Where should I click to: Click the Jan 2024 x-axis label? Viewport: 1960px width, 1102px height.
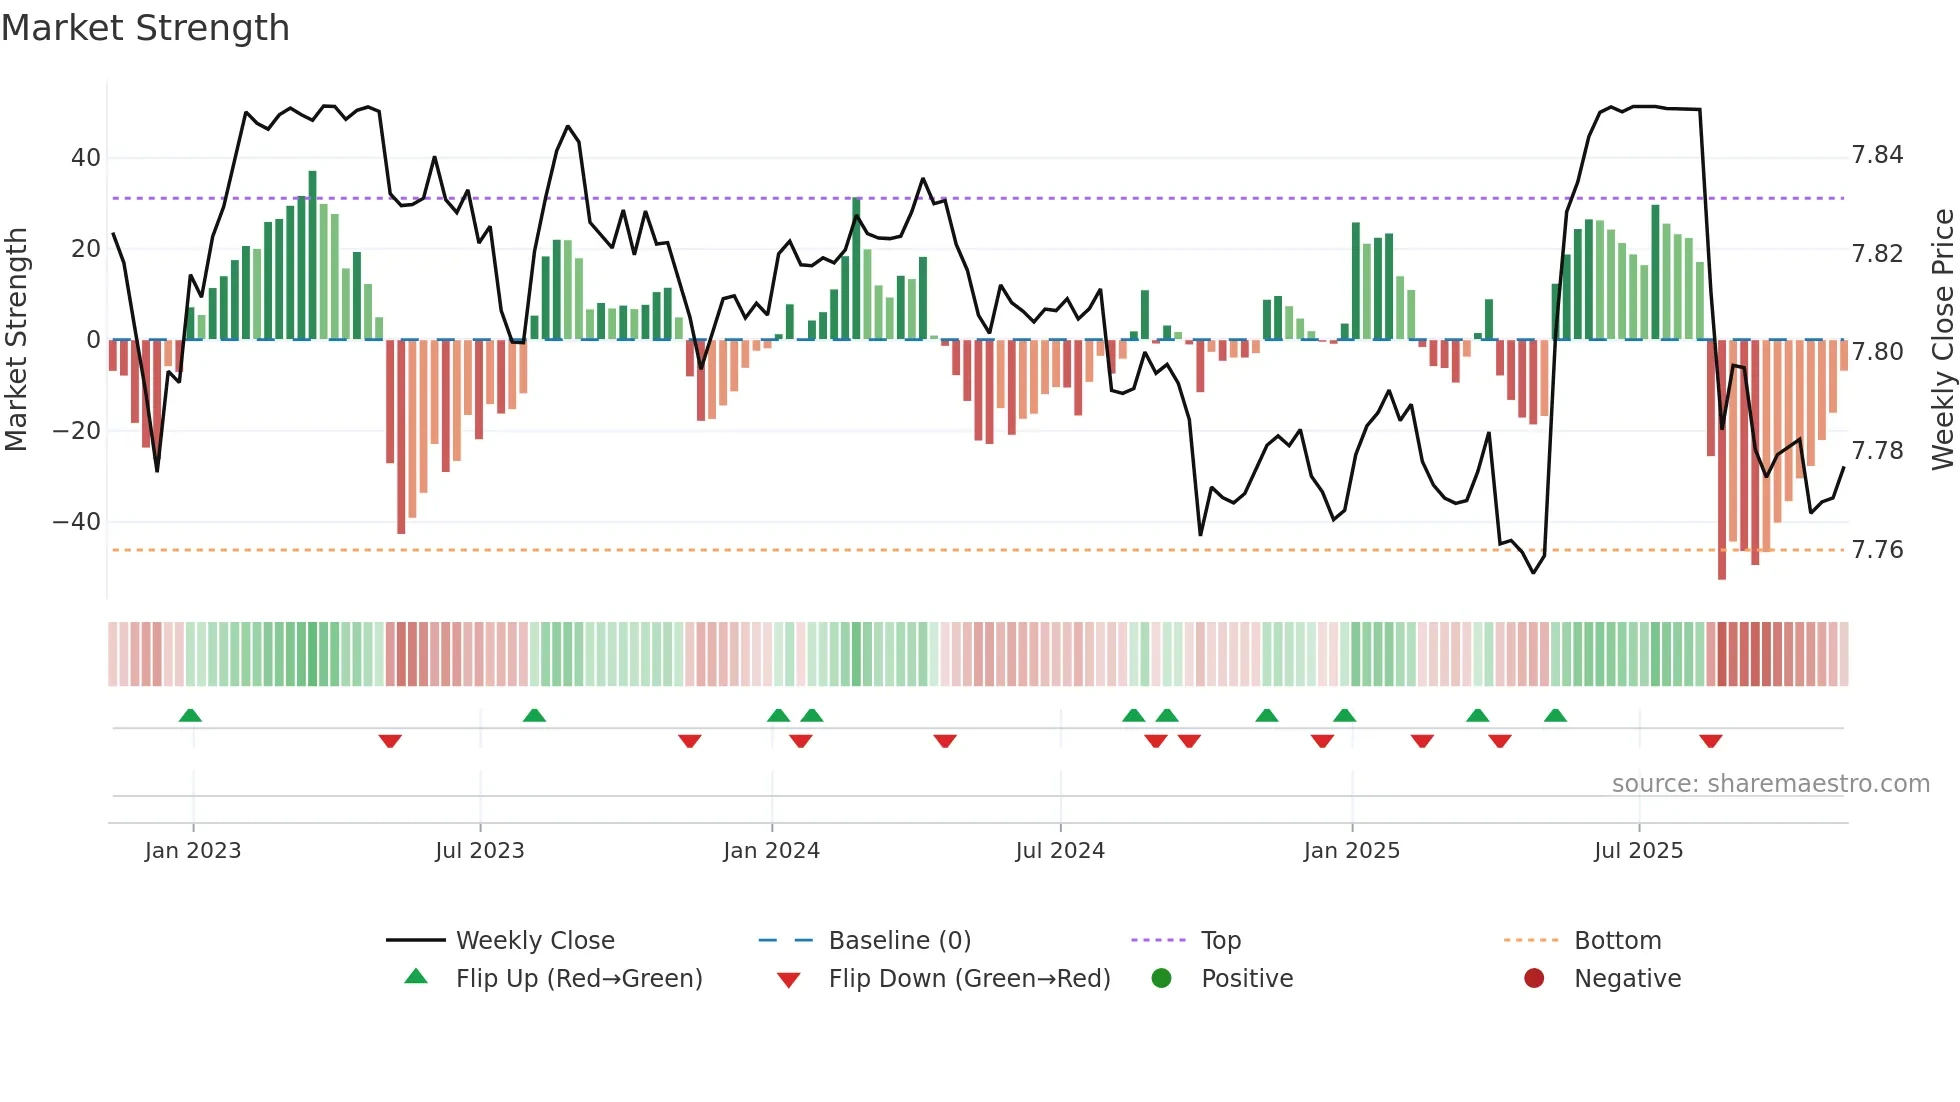(771, 850)
